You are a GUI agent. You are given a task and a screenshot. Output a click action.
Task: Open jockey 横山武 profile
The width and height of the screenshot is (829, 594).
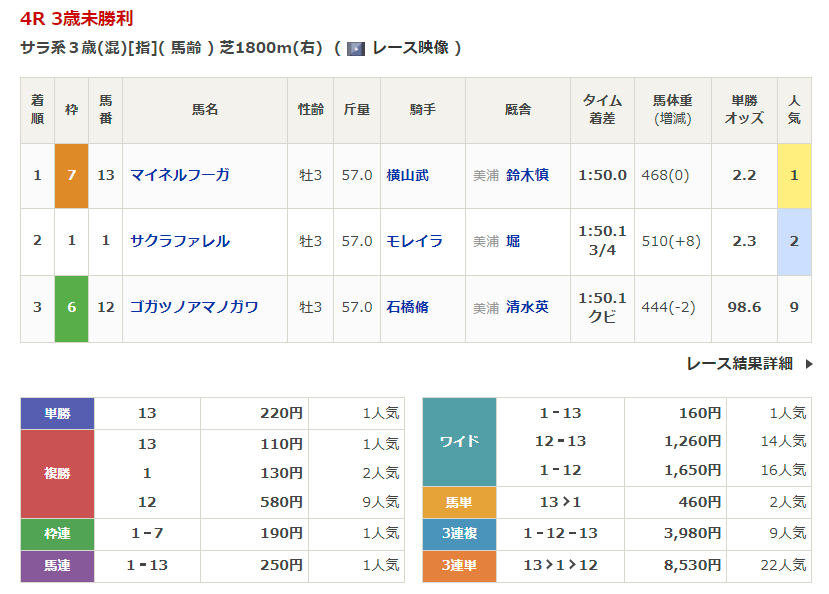click(x=408, y=175)
